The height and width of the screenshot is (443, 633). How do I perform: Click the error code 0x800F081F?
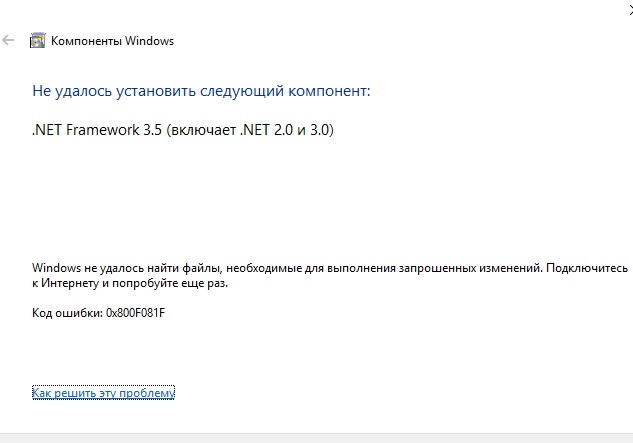click(x=136, y=313)
